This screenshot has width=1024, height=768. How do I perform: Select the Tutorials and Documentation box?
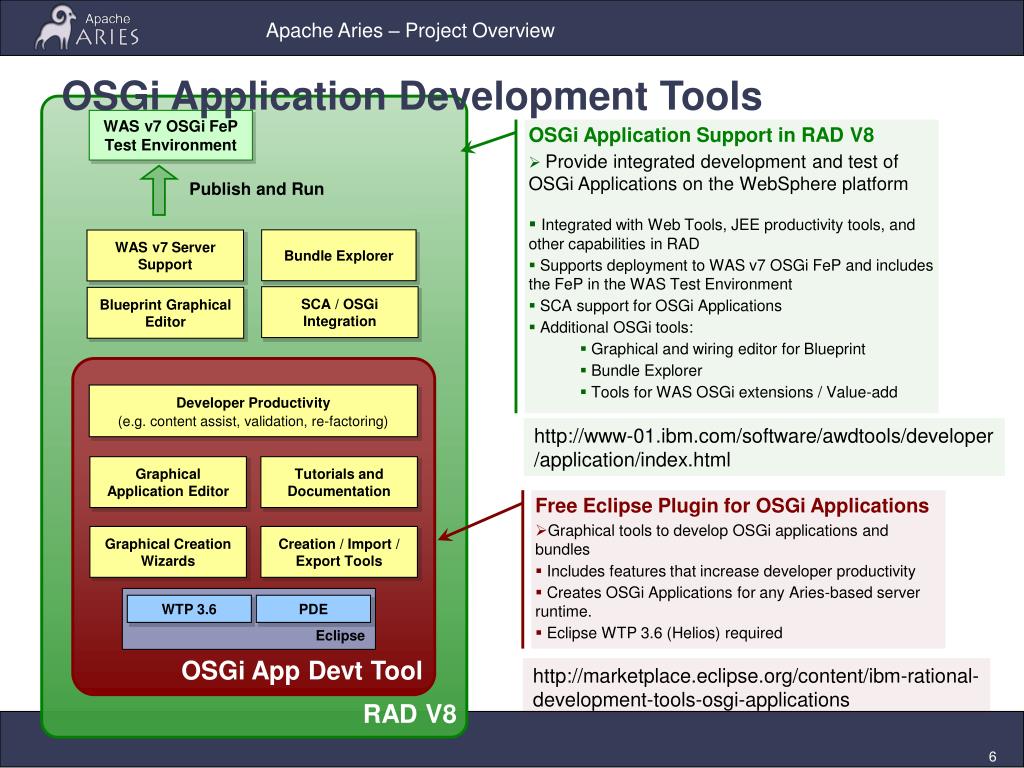click(x=338, y=482)
